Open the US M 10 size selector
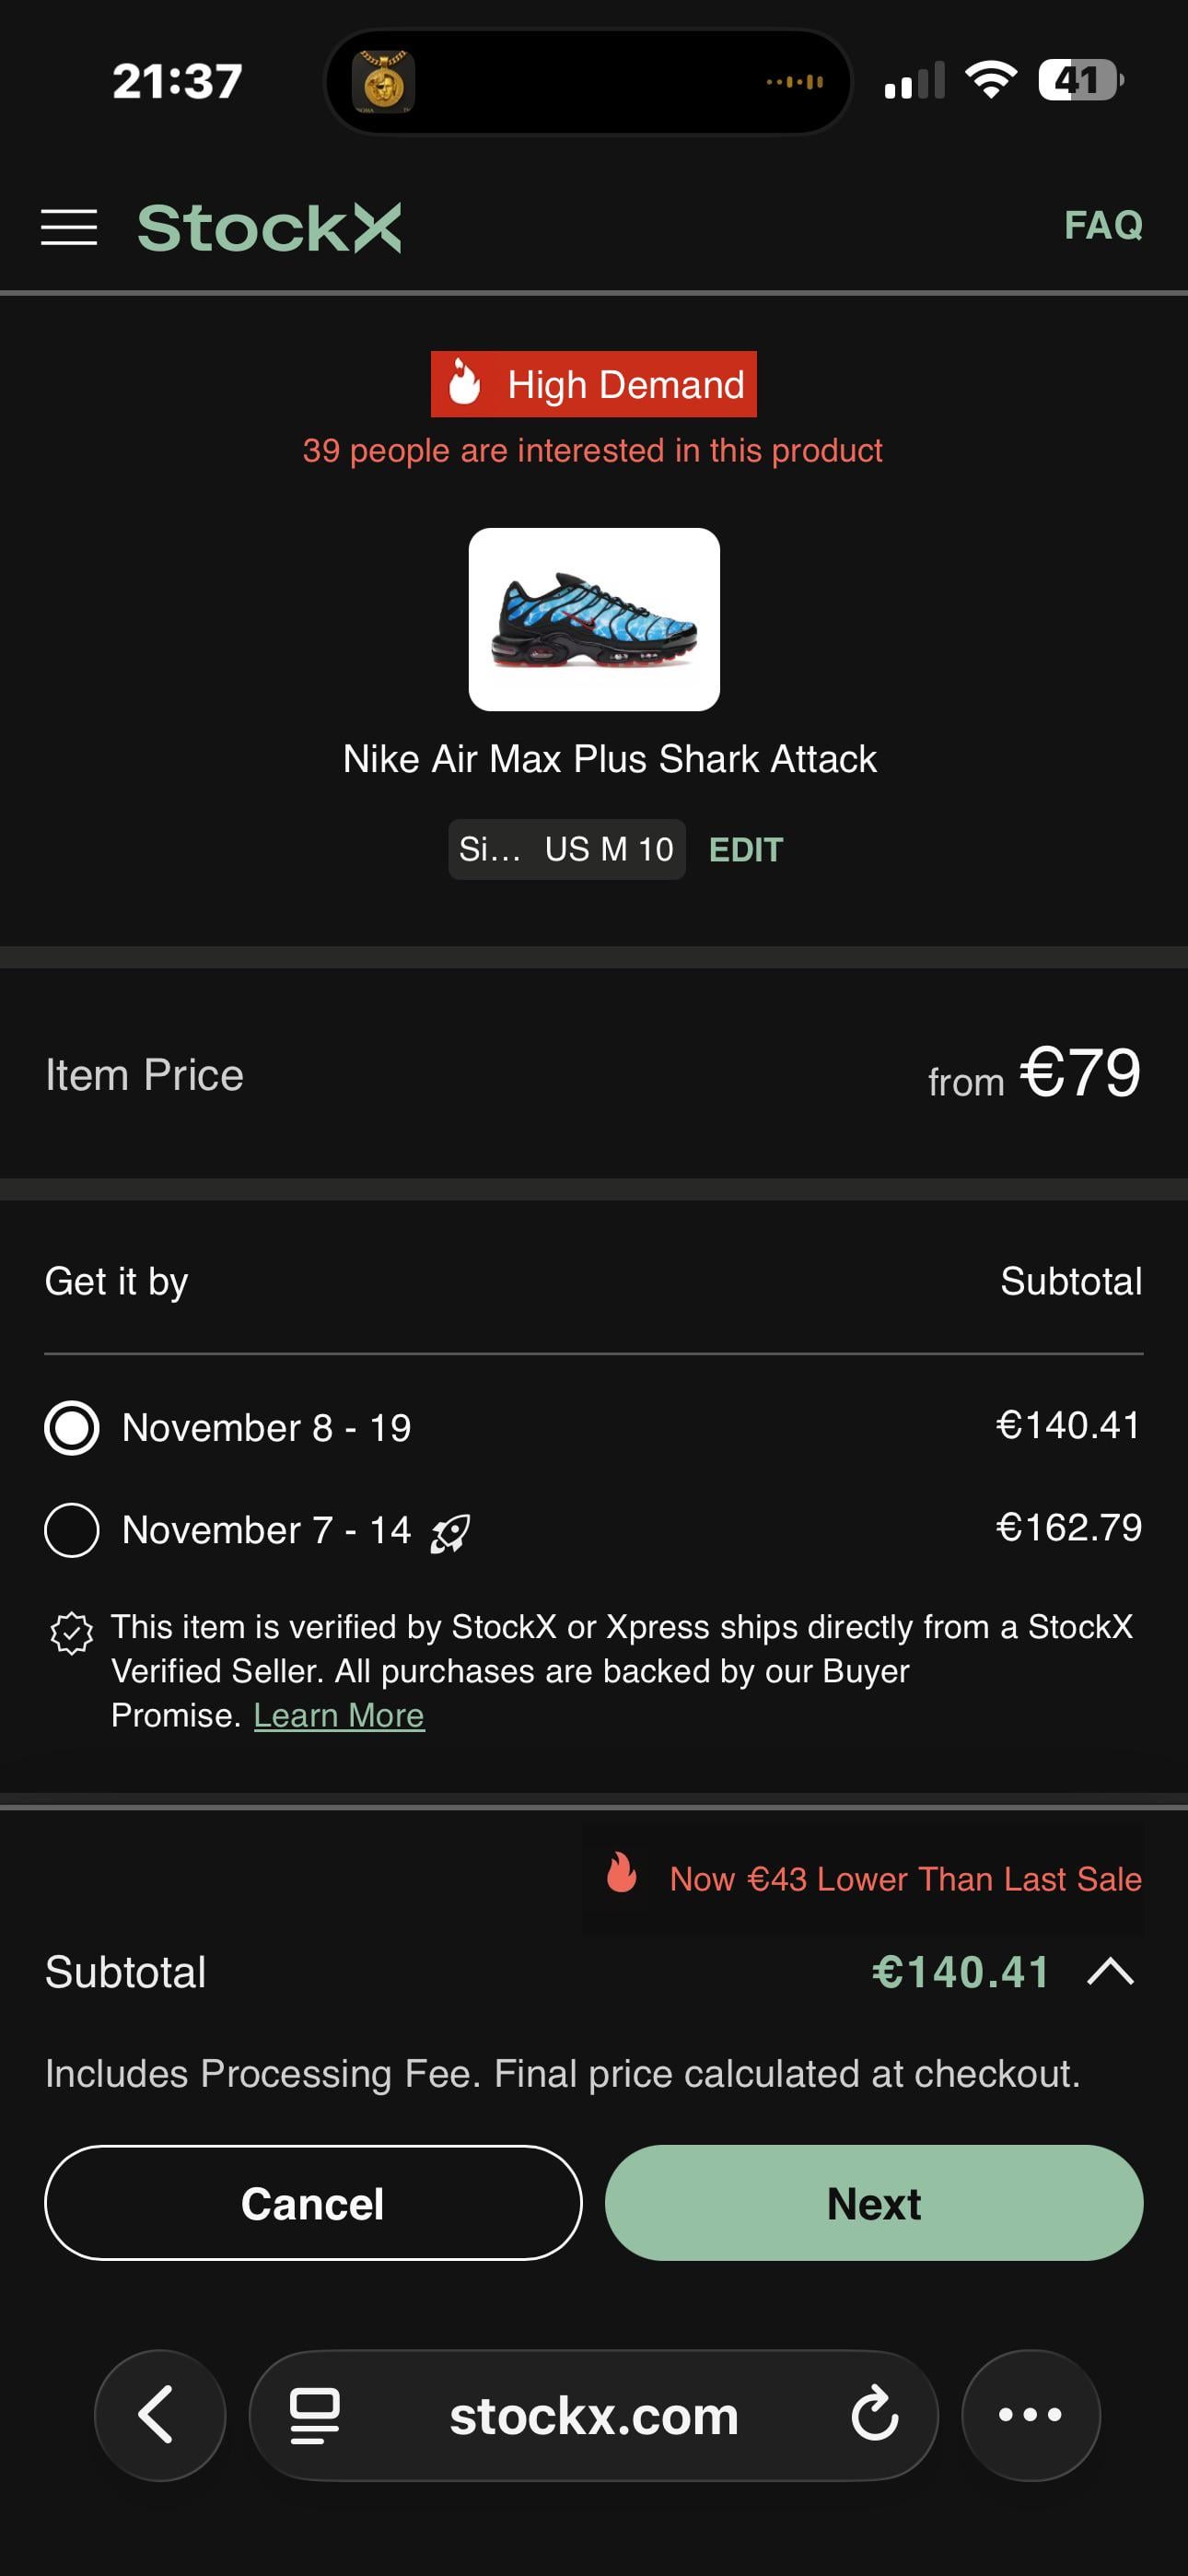The height and width of the screenshot is (2576, 1188). click(566, 849)
